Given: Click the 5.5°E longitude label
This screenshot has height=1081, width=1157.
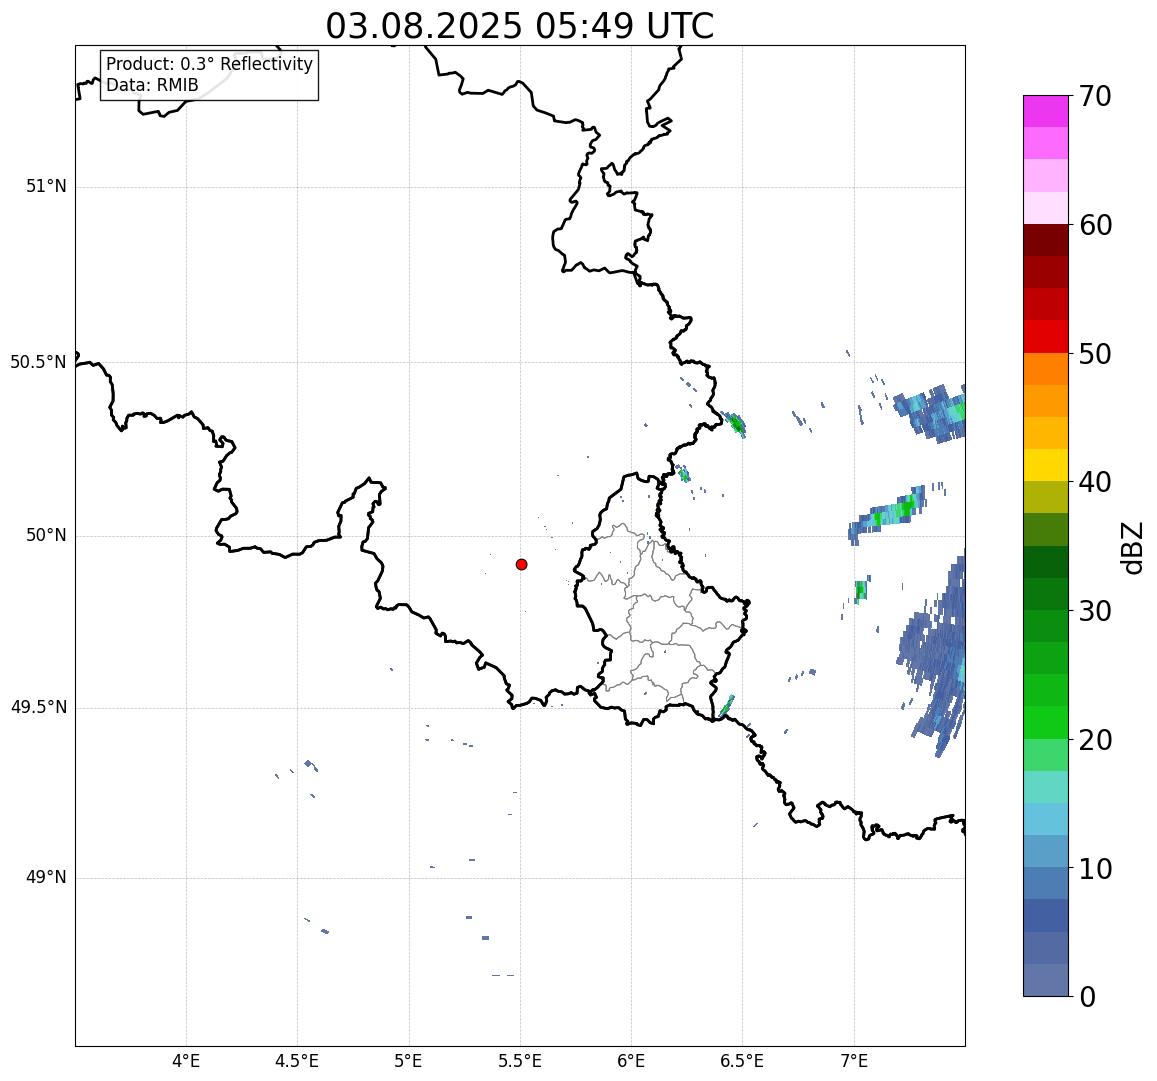Looking at the screenshot, I should click(x=520, y=1062).
